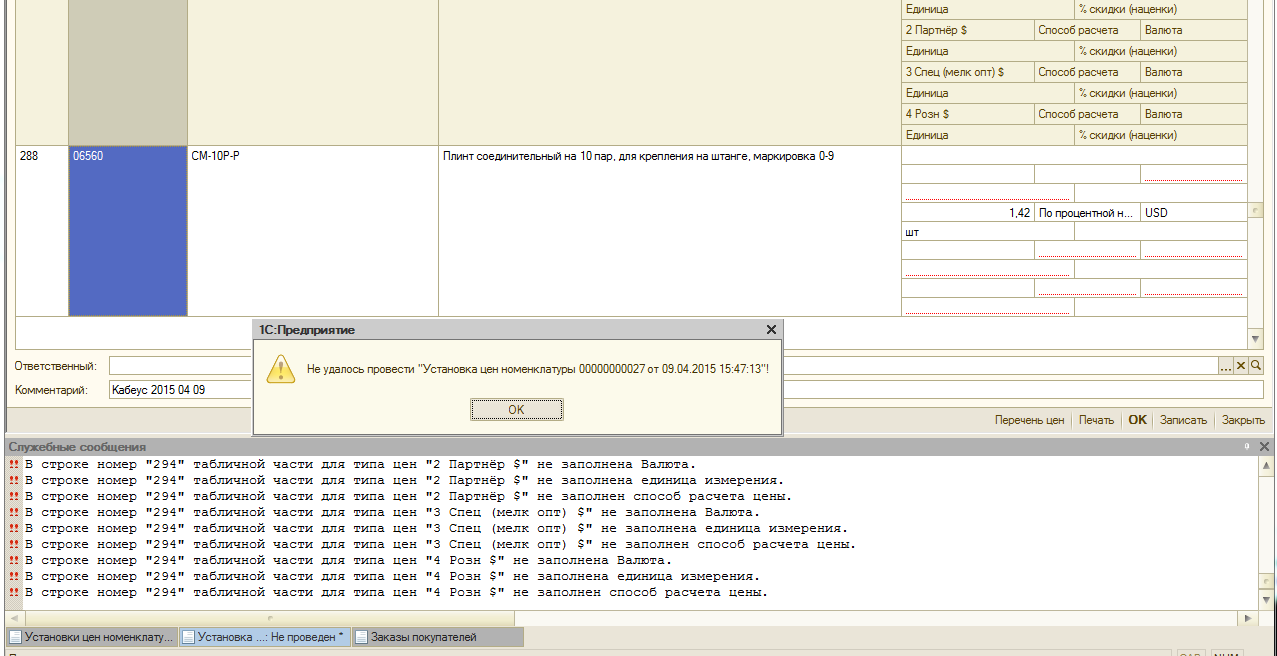The height and width of the screenshot is (656, 1277).
Task: Click the table's vertical scrollbar down arrow
Action: [1256, 340]
